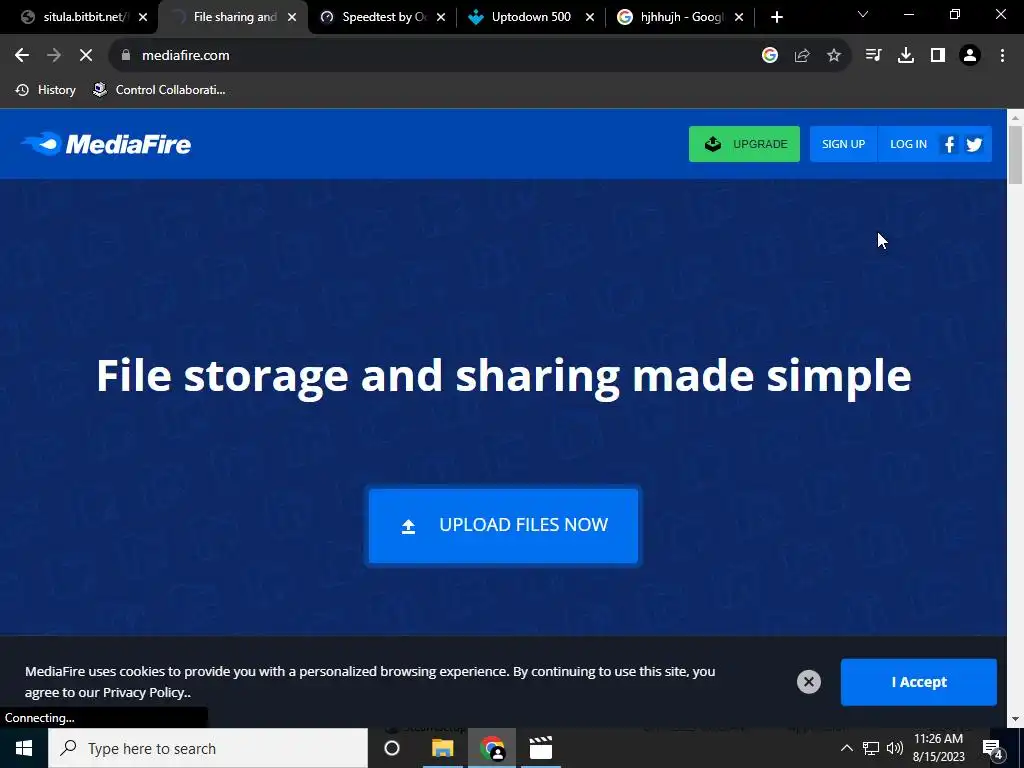Expand the tab search chevron
Viewport: 1024px width, 768px height.
tap(863, 14)
